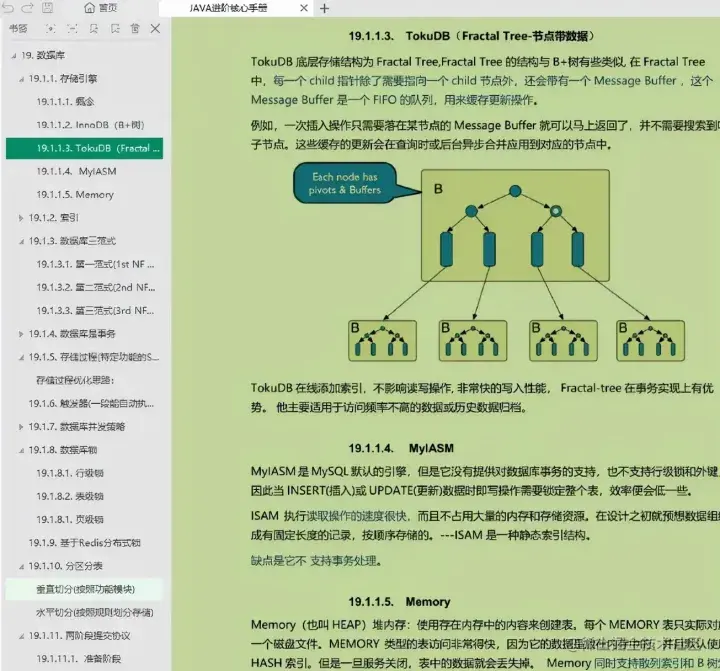Open bookmark 19.1.7. 数据库并发策略
The height and width of the screenshot is (671, 720).
[77, 427]
